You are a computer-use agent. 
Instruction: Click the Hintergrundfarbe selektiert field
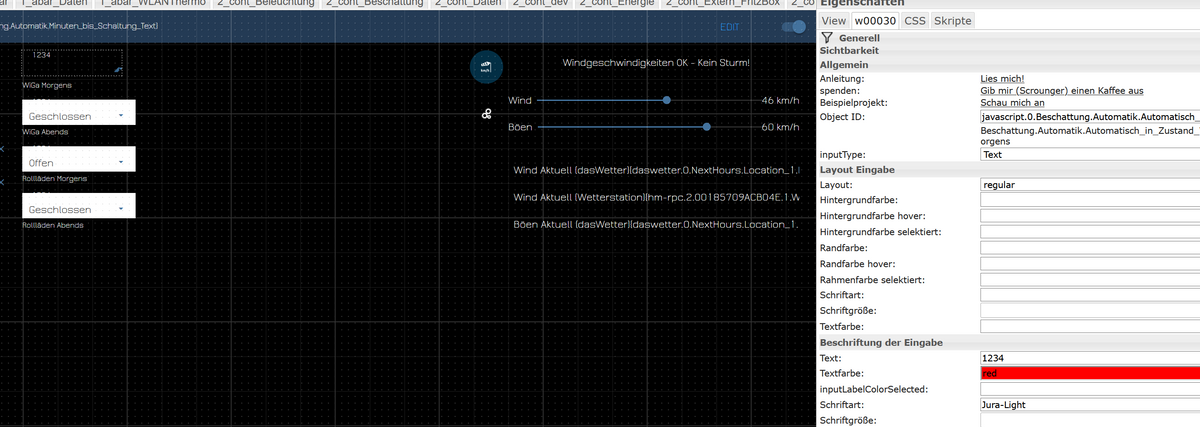coord(1090,232)
